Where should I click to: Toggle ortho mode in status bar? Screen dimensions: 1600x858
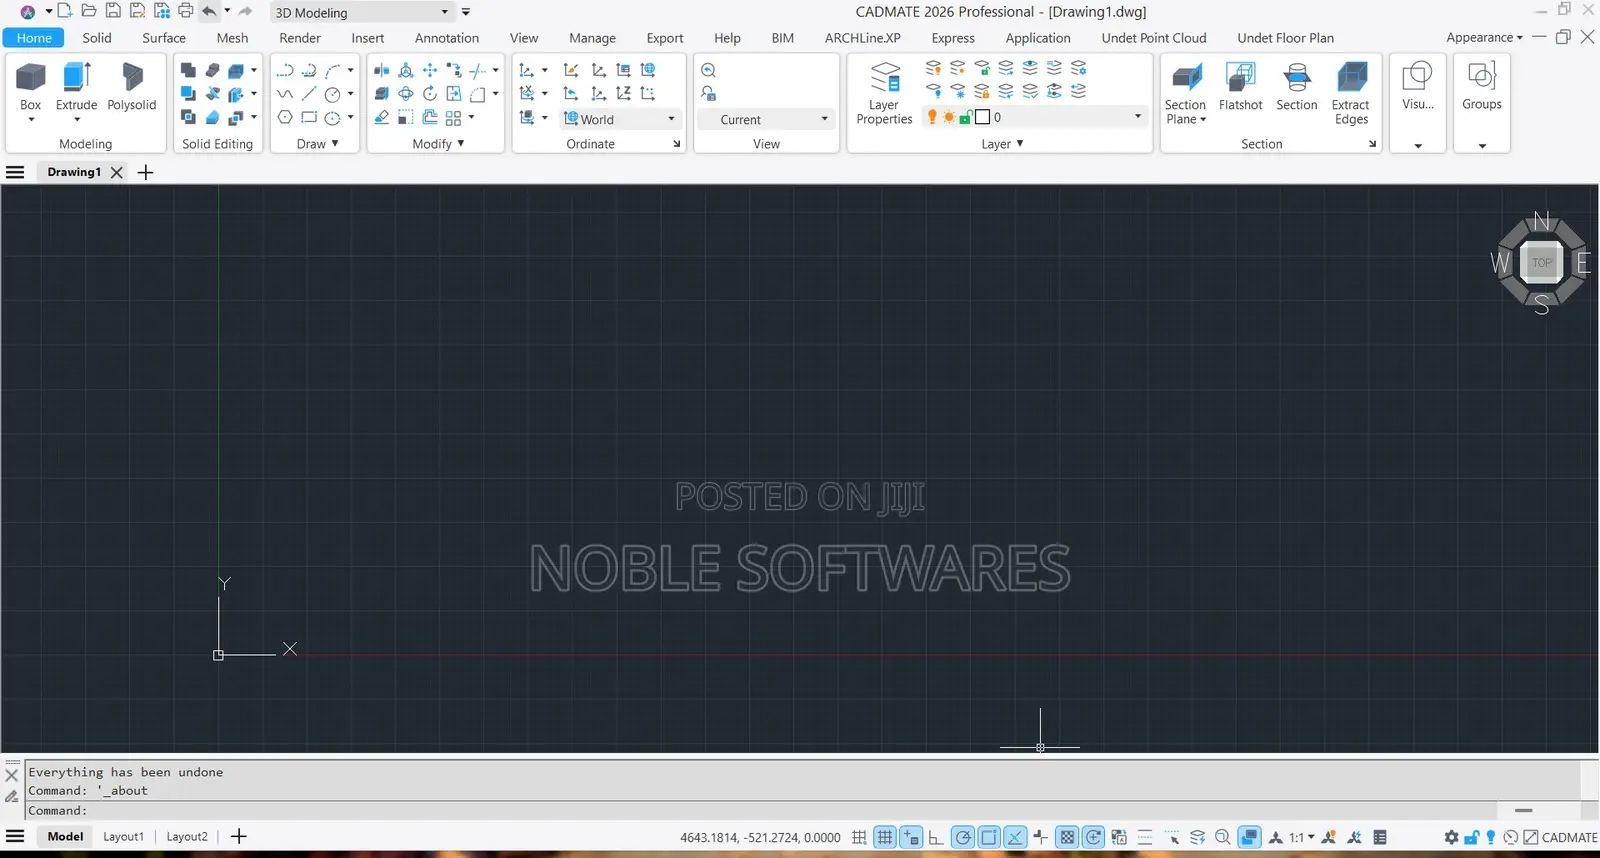click(936, 838)
